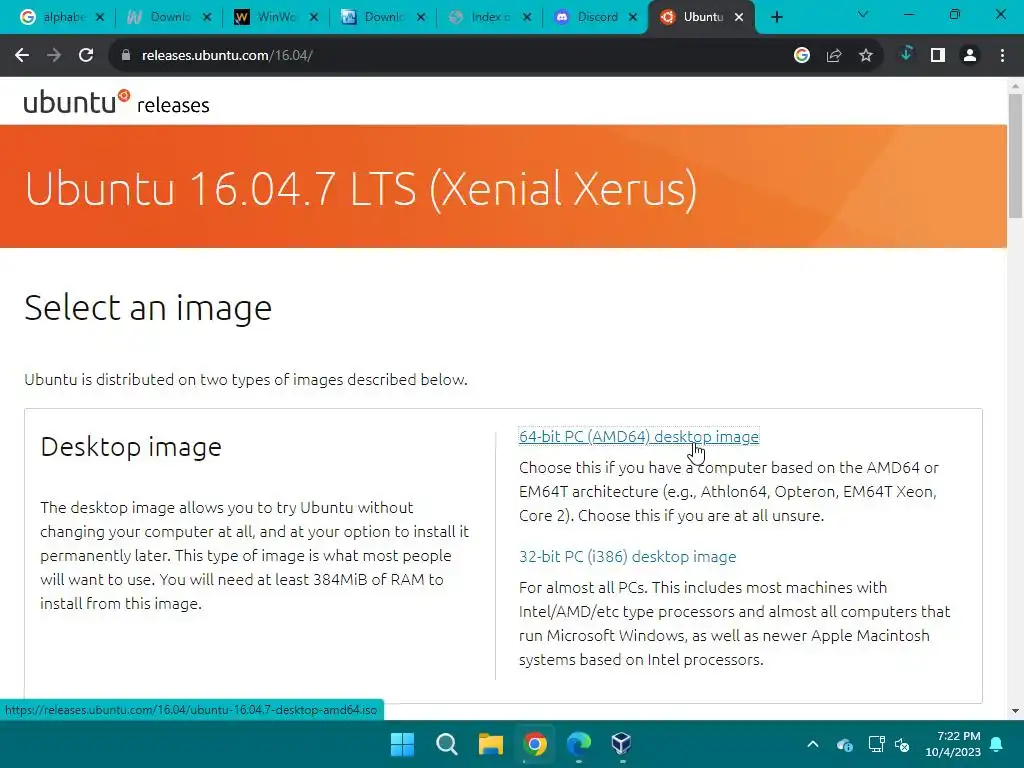
Task: Click the forward navigation arrow
Action: click(x=54, y=56)
